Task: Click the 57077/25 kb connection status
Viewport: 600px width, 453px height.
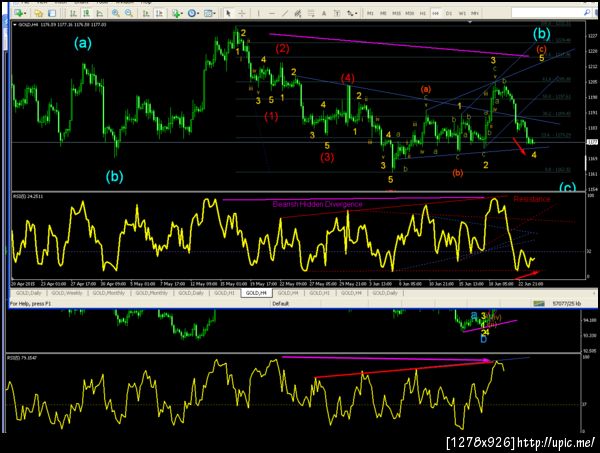Action: 566,303
